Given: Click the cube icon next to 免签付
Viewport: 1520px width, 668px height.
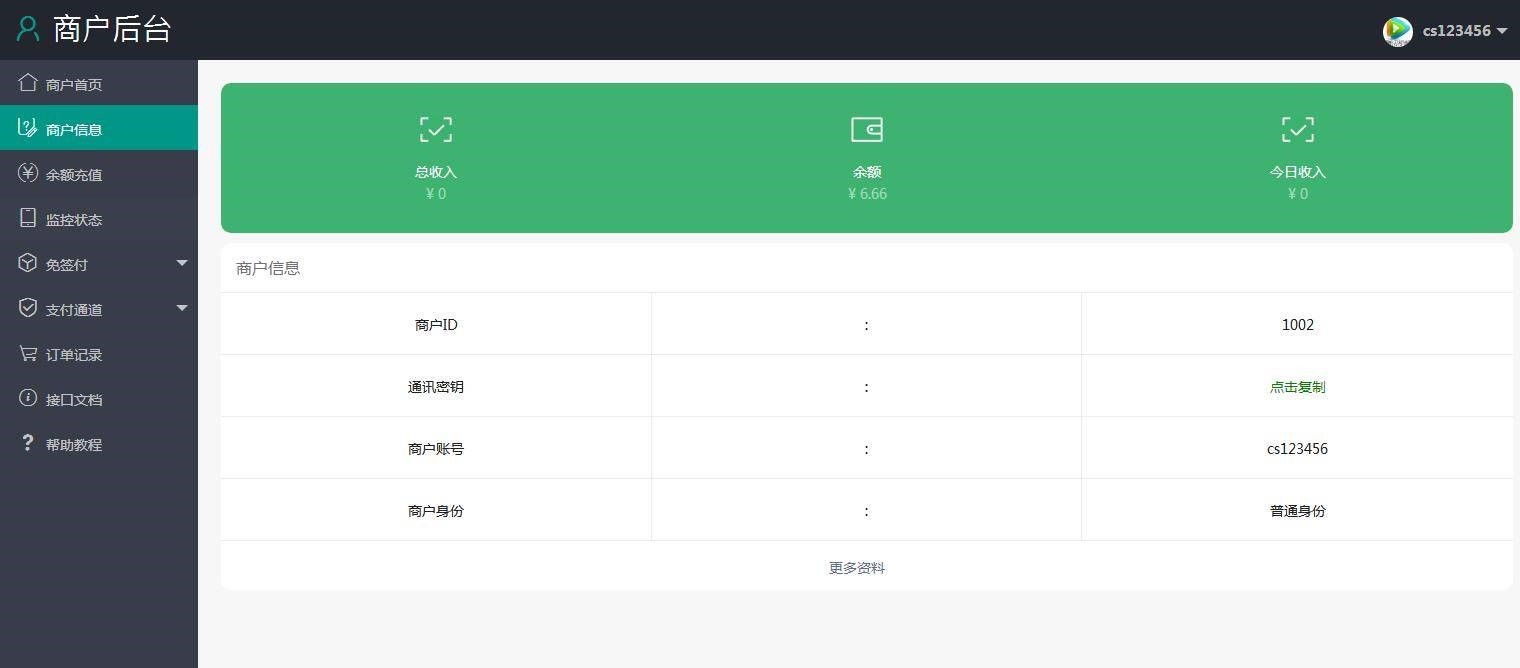Looking at the screenshot, I should click(x=28, y=263).
